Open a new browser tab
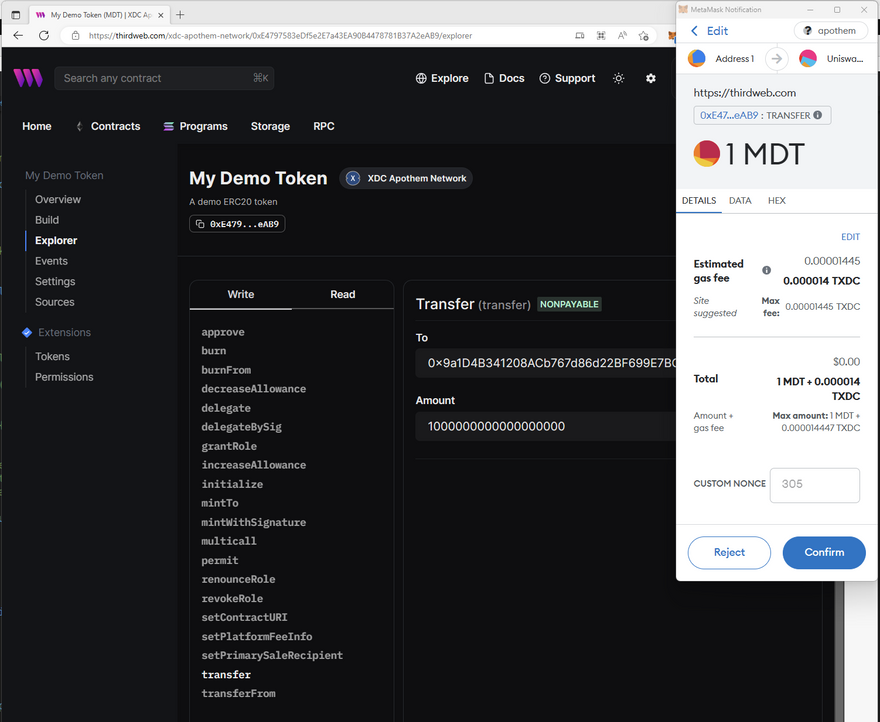Screen dimensions: 880x722 (x=180, y=15)
